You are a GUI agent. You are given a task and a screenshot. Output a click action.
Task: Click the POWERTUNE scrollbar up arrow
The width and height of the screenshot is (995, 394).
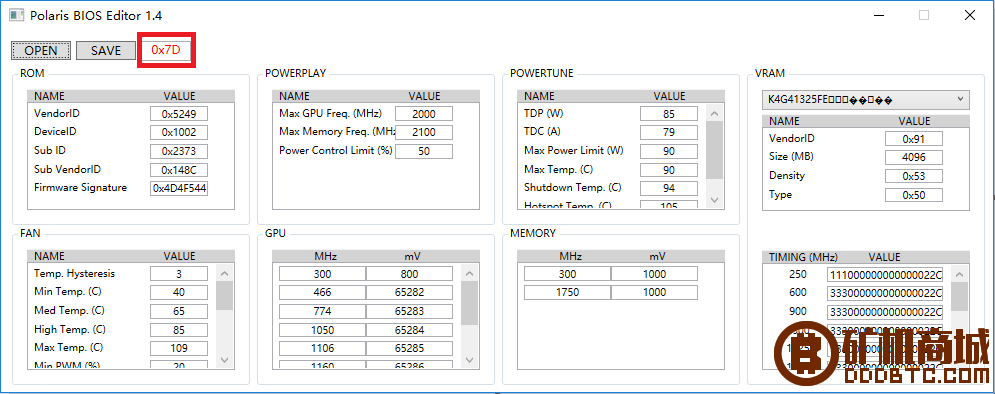point(715,114)
